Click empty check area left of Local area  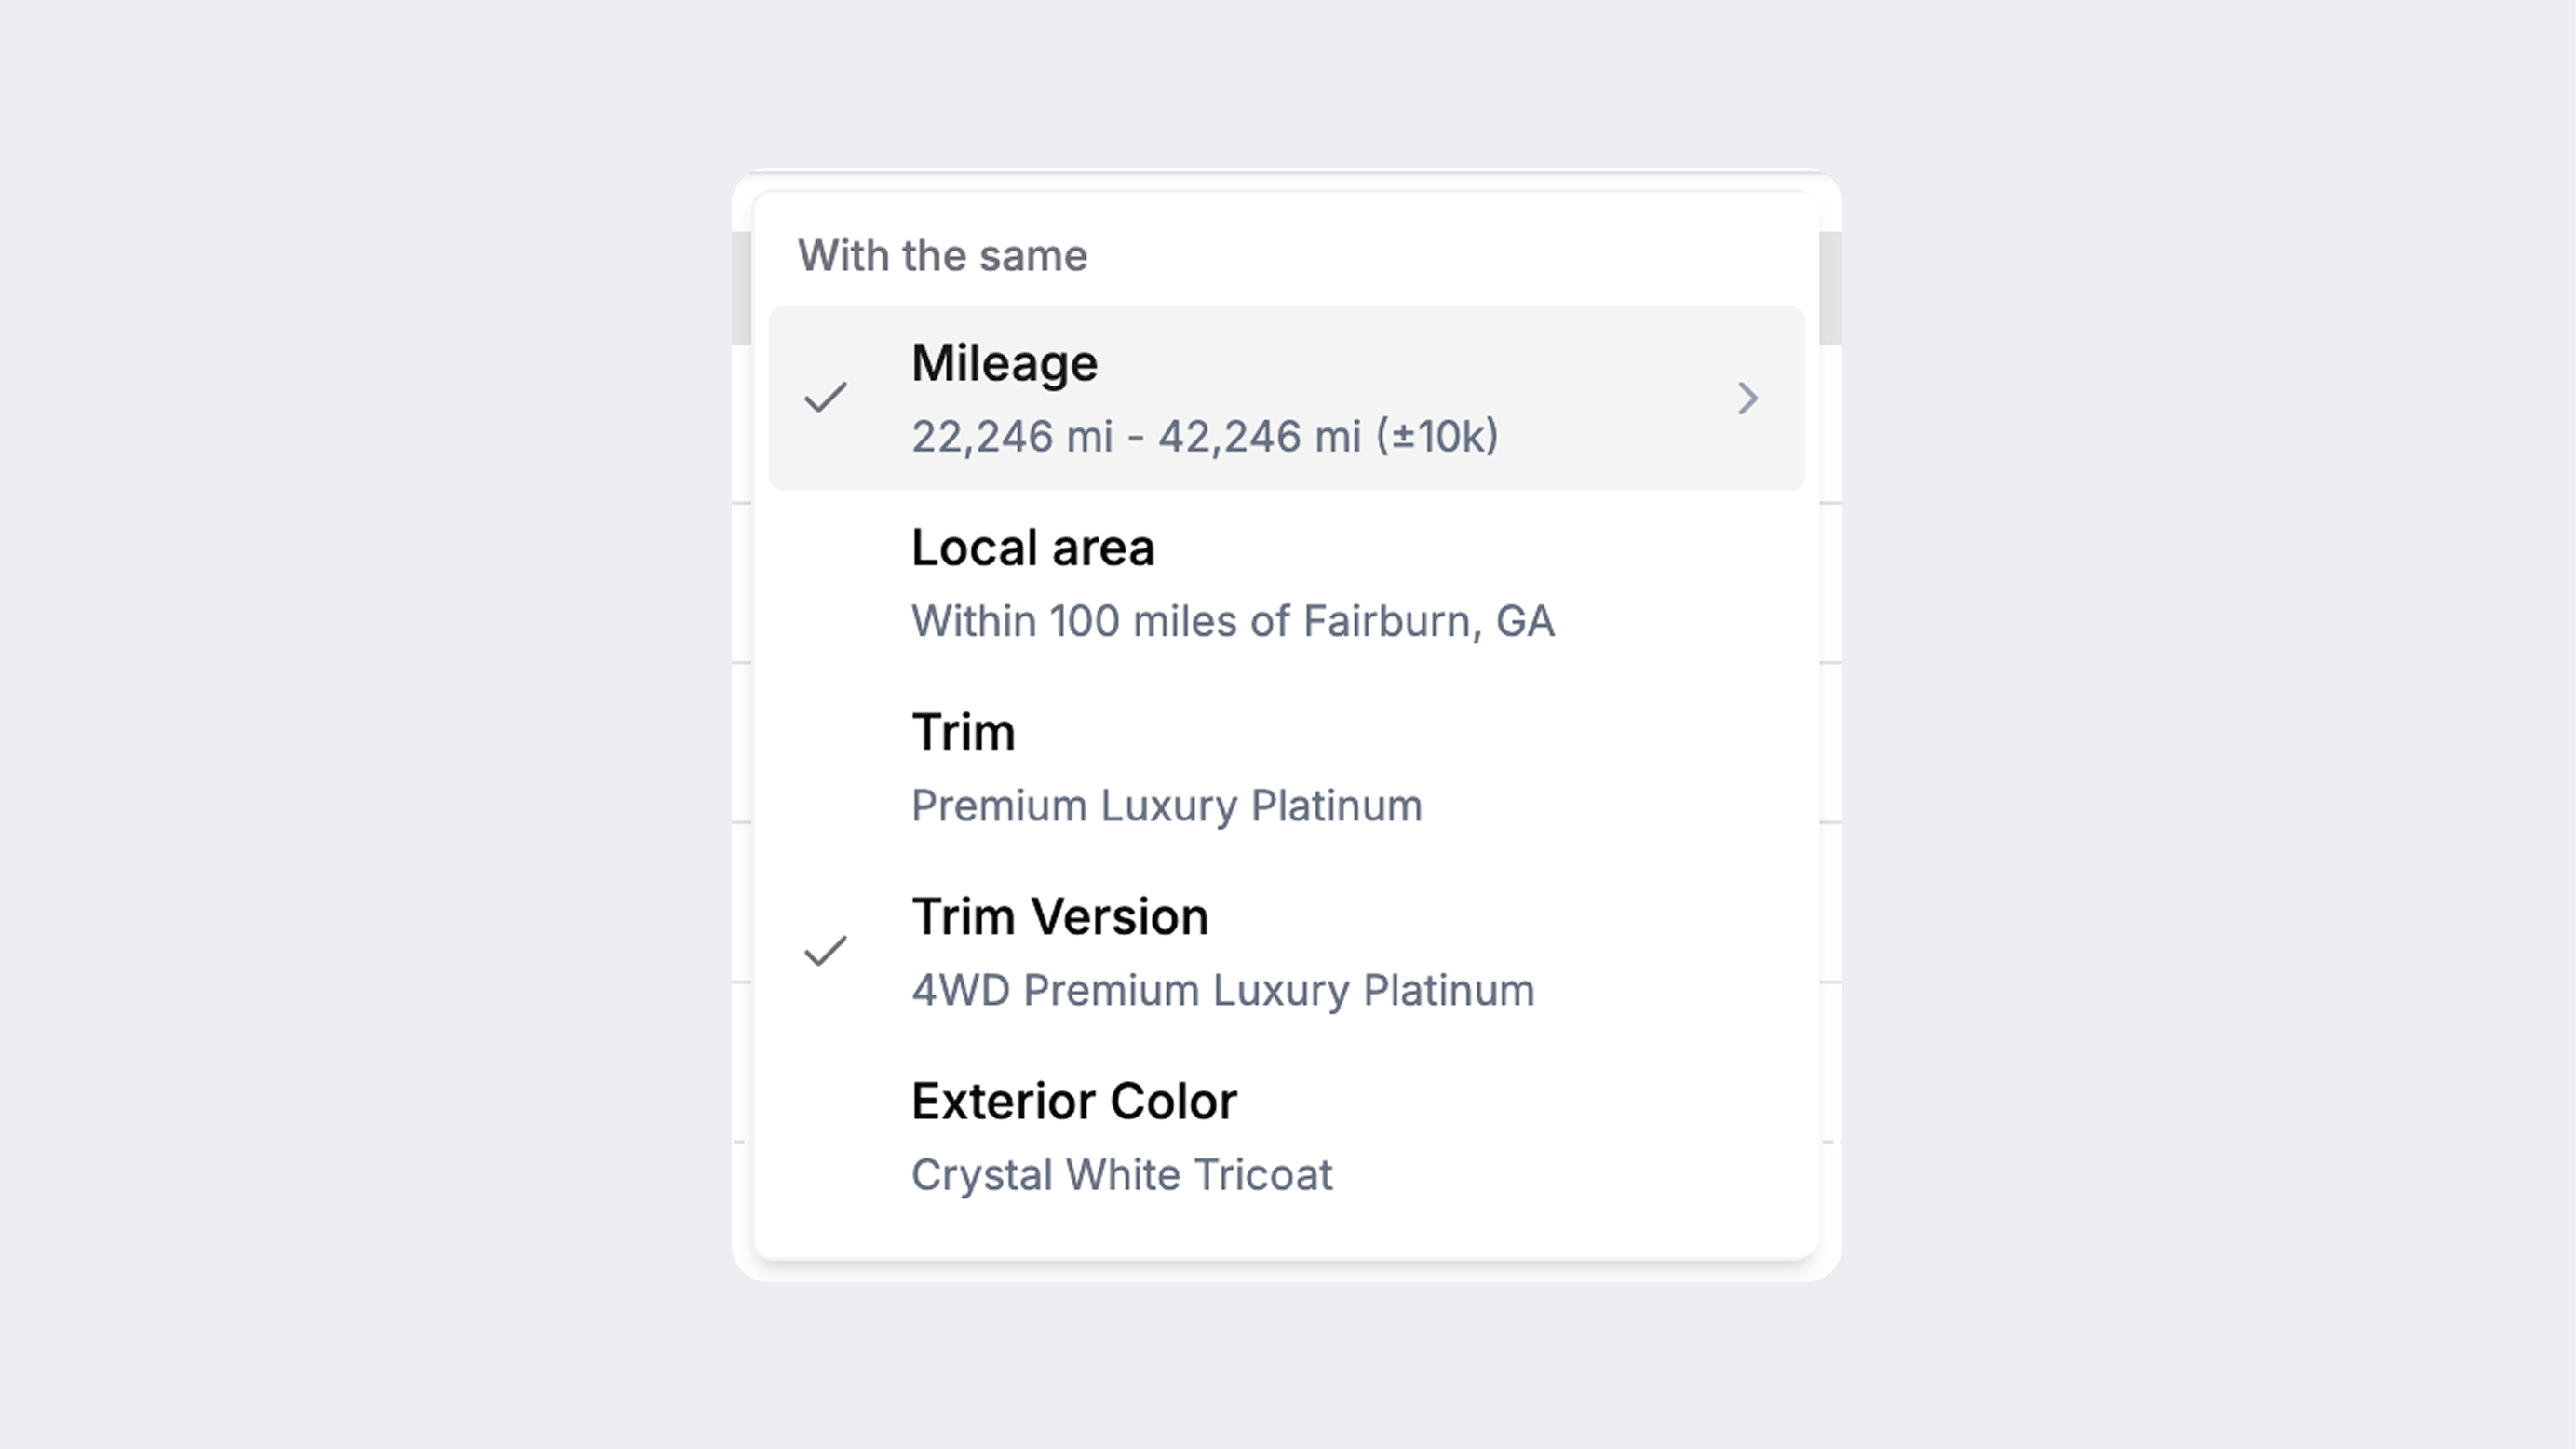click(826, 583)
